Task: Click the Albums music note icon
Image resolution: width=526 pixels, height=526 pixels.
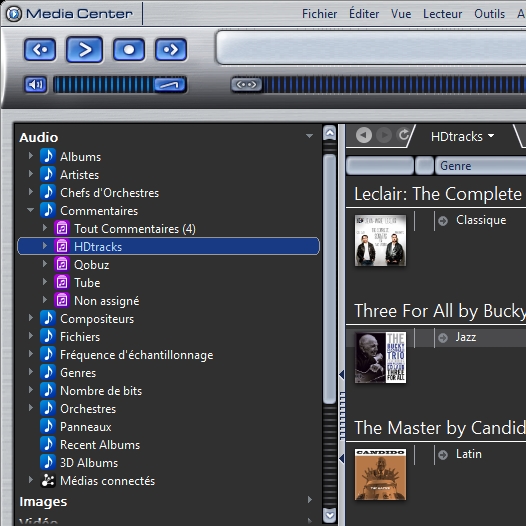Action: click(x=48, y=156)
